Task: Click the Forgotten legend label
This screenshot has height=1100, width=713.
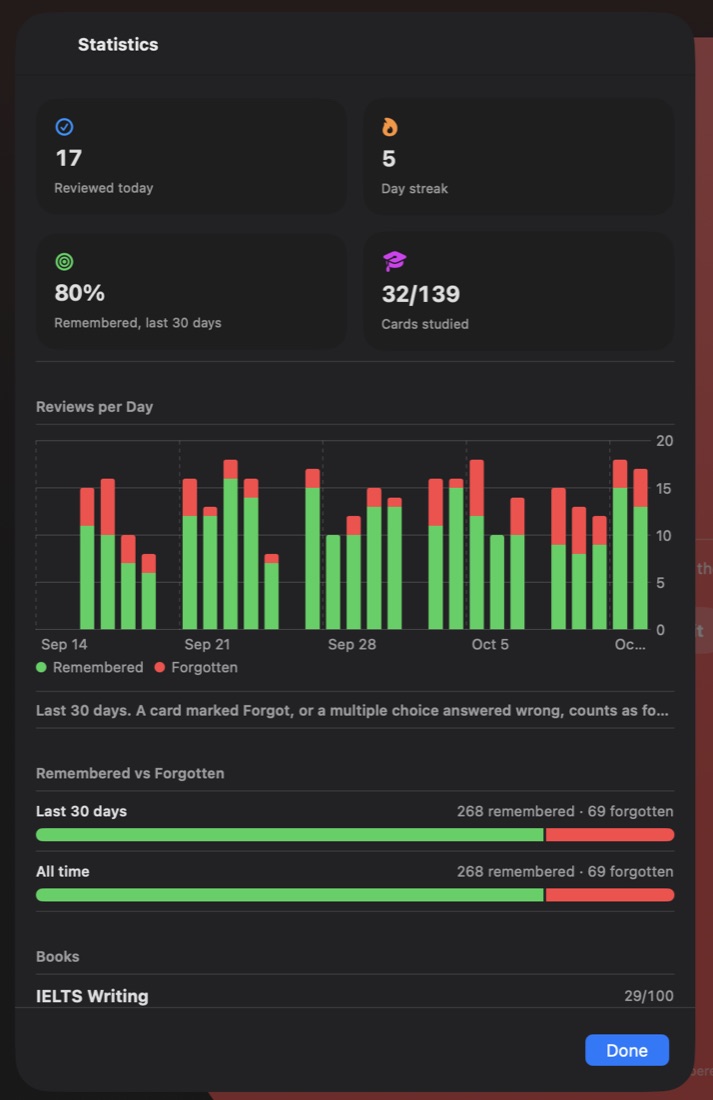Action: (x=204, y=667)
